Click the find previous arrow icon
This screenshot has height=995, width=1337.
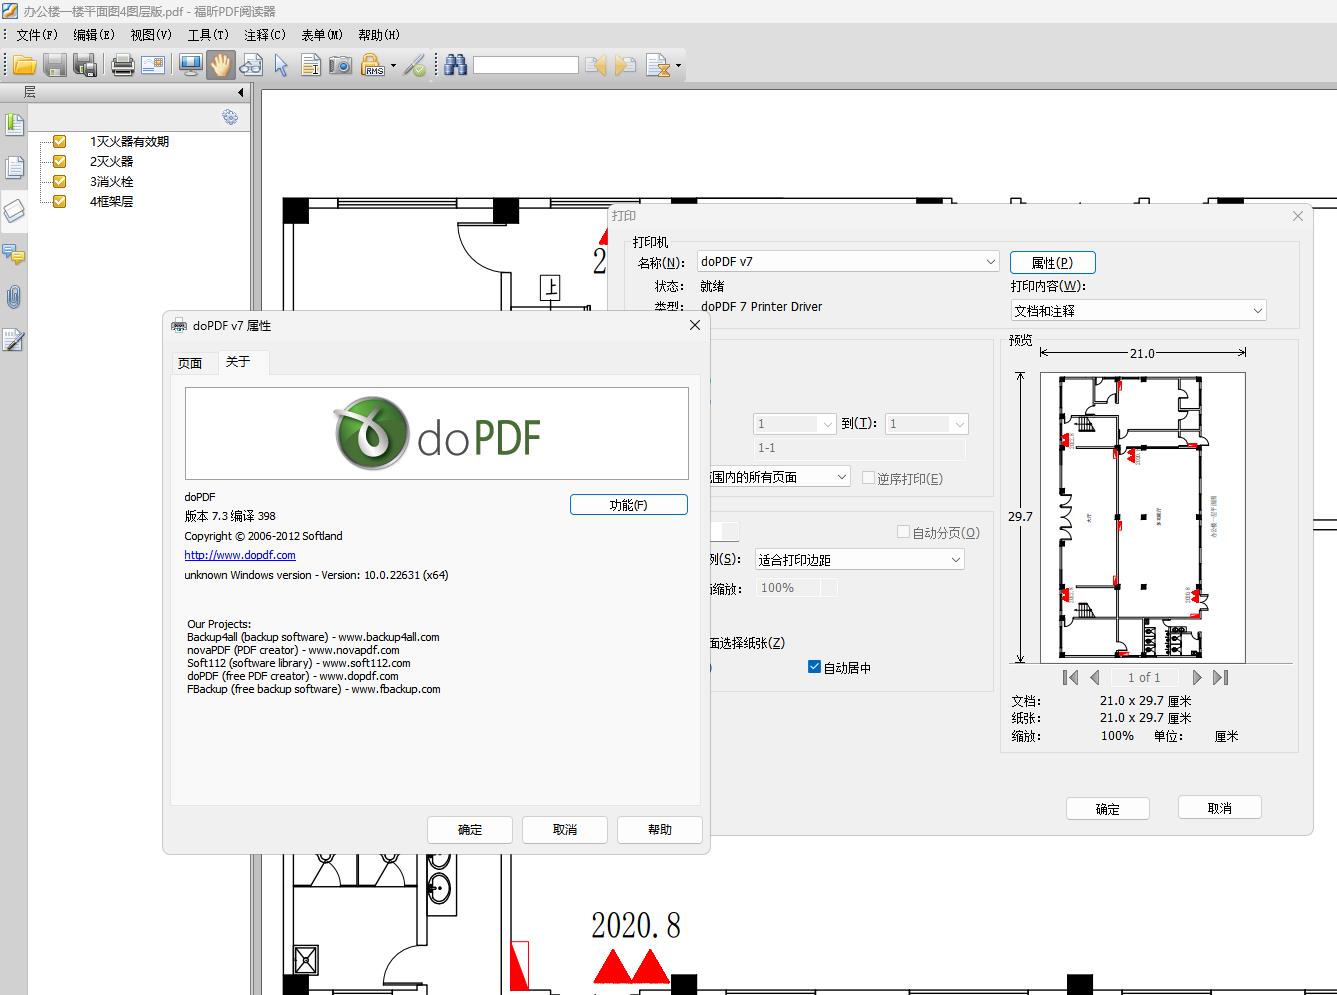(x=596, y=66)
